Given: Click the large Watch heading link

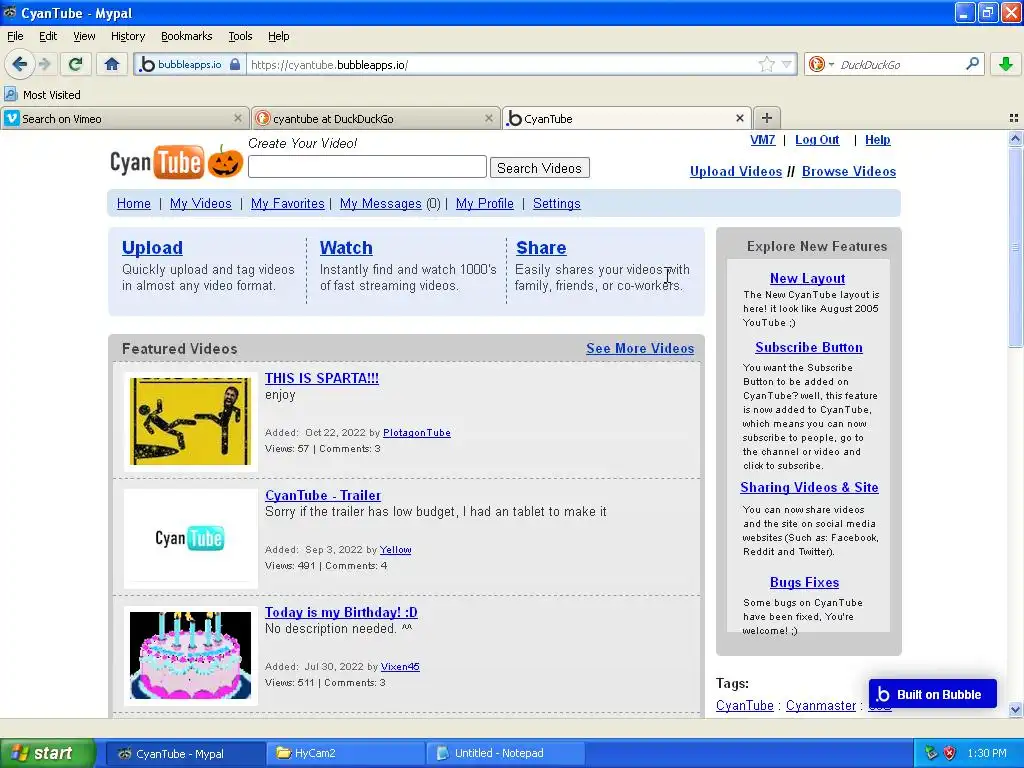Looking at the screenshot, I should point(346,248).
